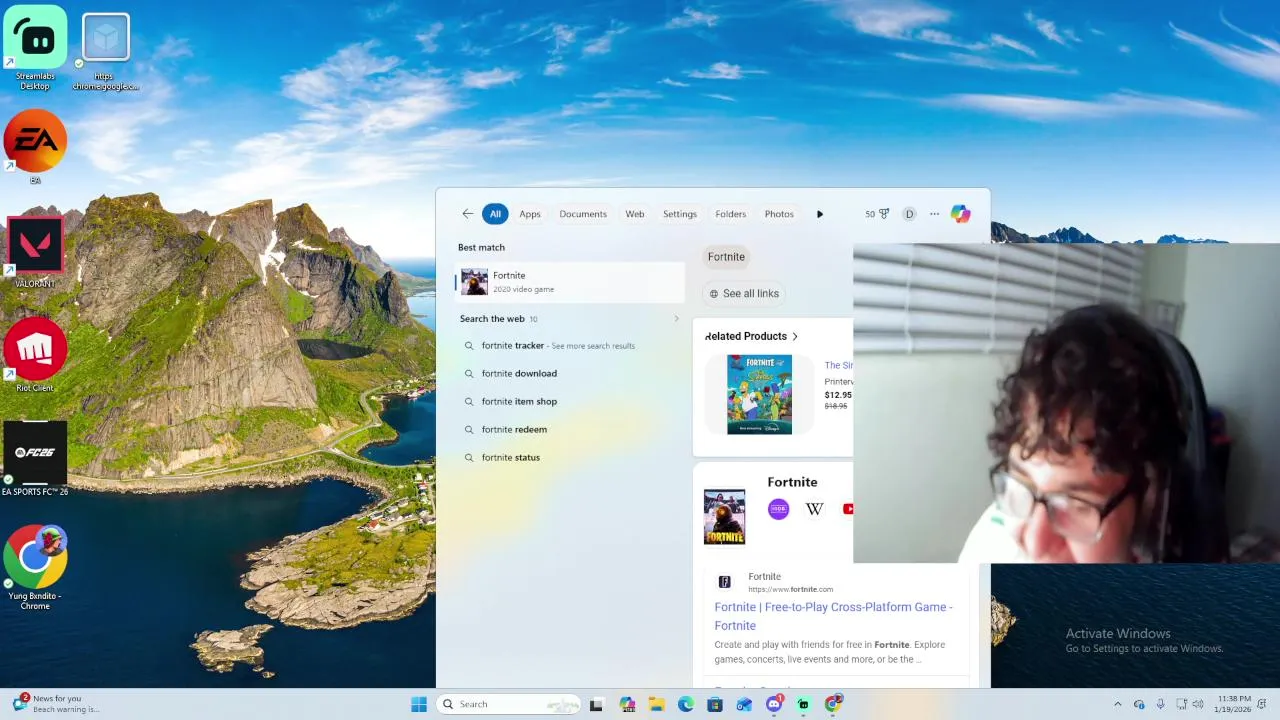The width and height of the screenshot is (1280, 720).
Task: Click the taskbar Search box
Action: coord(508,704)
